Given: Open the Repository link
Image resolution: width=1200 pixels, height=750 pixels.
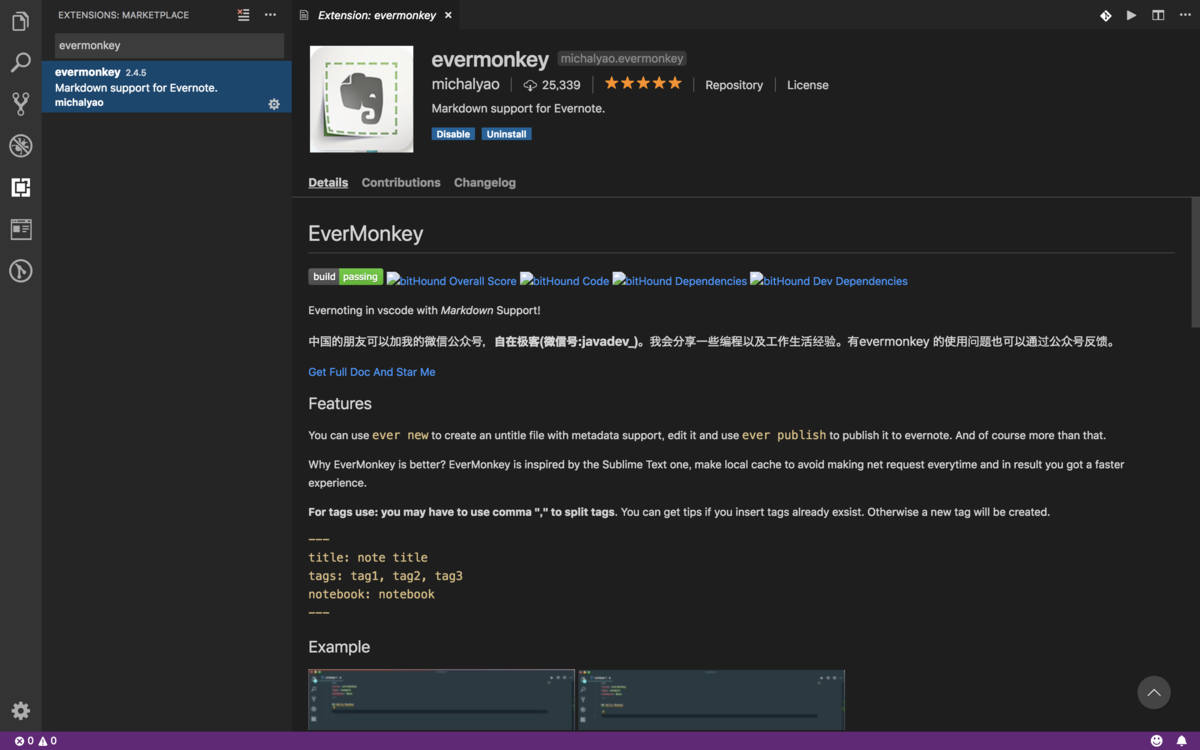Looking at the screenshot, I should (x=734, y=85).
